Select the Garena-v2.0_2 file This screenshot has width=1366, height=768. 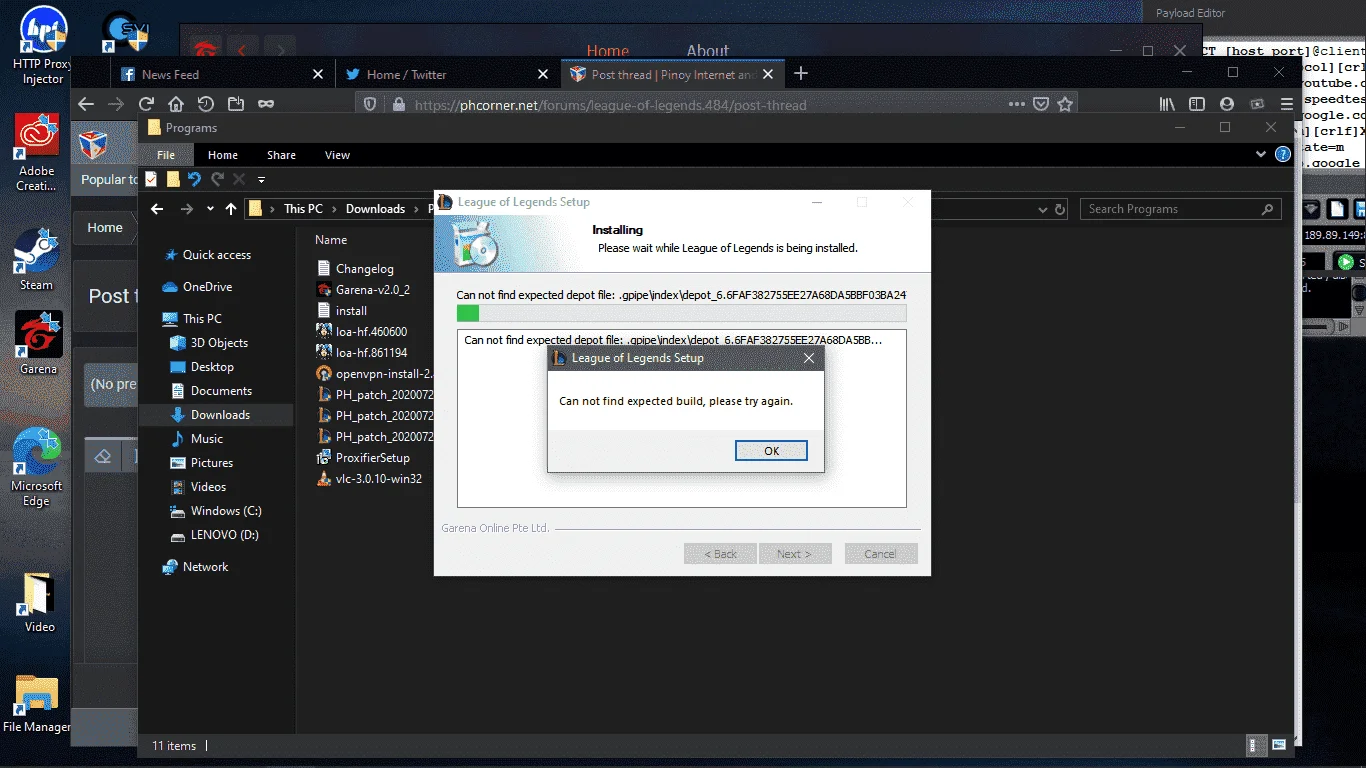[x=372, y=290]
